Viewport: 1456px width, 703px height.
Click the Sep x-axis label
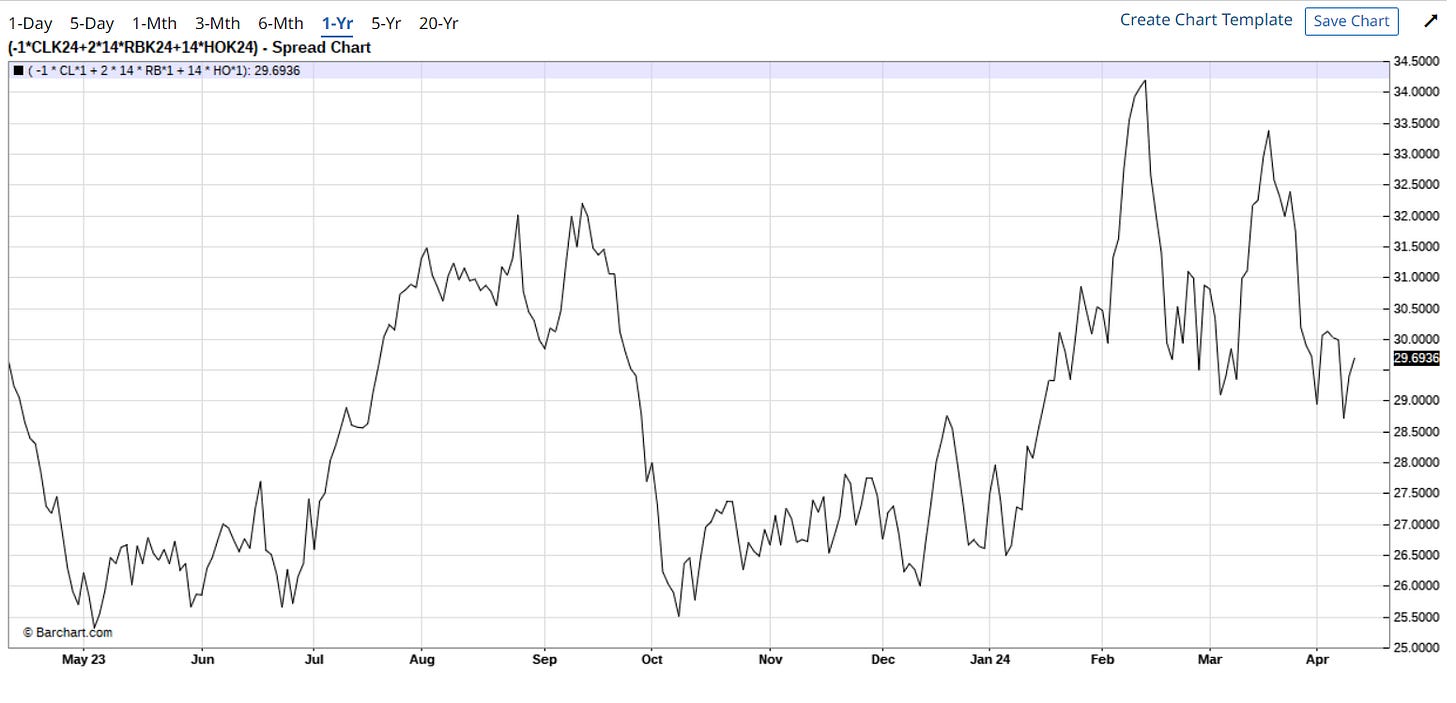pyautogui.click(x=544, y=659)
